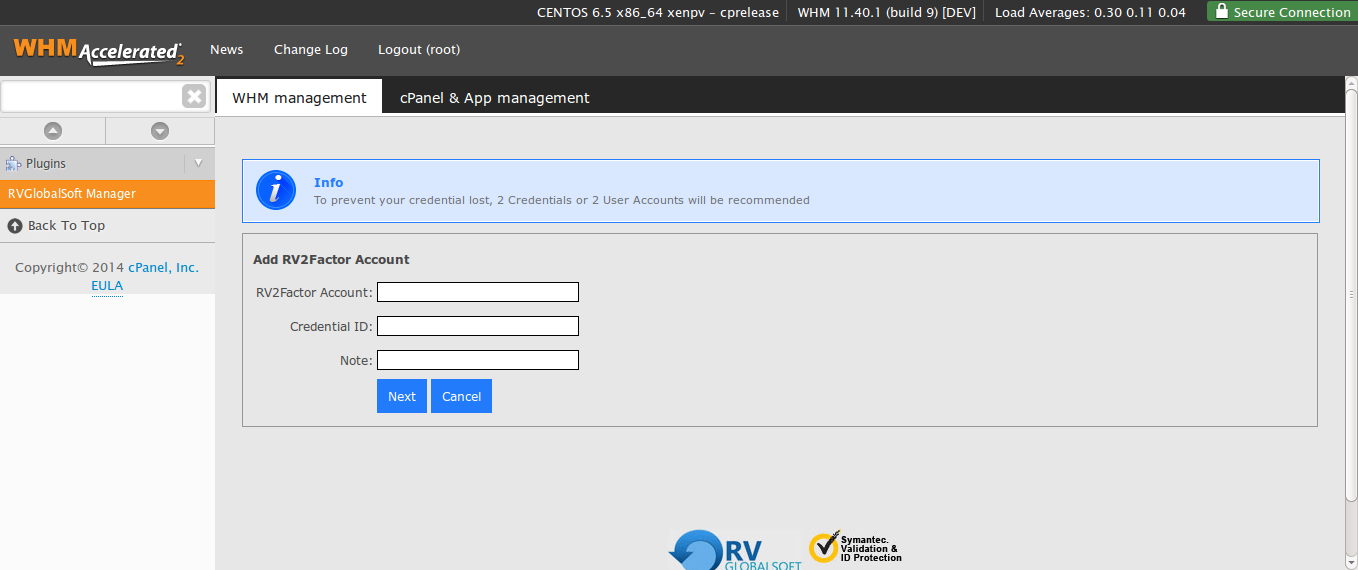The width and height of the screenshot is (1358, 570).
Task: Click the WHM Accelerated logo
Action: (x=98, y=51)
